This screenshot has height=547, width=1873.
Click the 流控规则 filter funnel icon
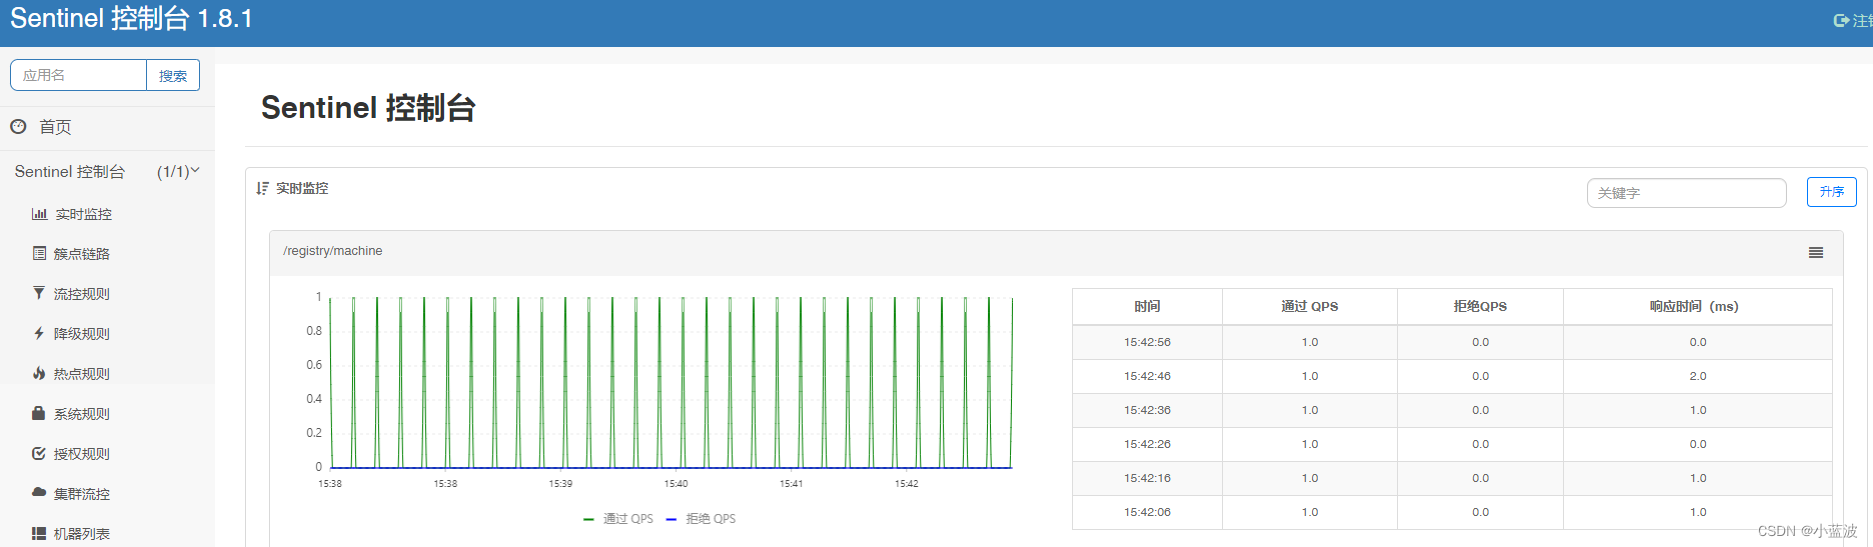[39, 293]
